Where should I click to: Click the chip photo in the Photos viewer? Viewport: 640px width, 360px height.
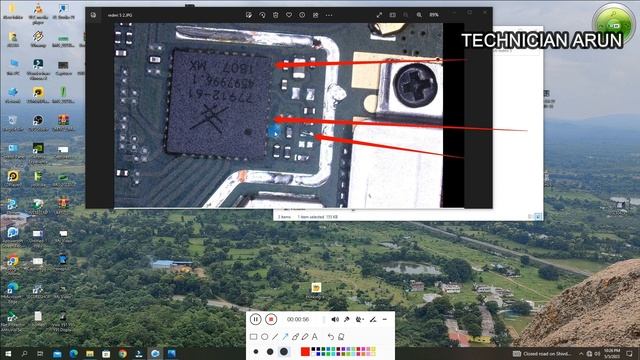pos(278,115)
